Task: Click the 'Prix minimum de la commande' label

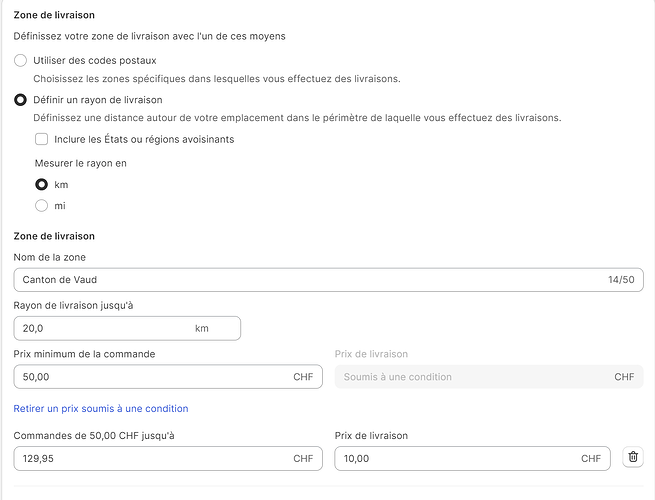Action: click(x=85, y=354)
